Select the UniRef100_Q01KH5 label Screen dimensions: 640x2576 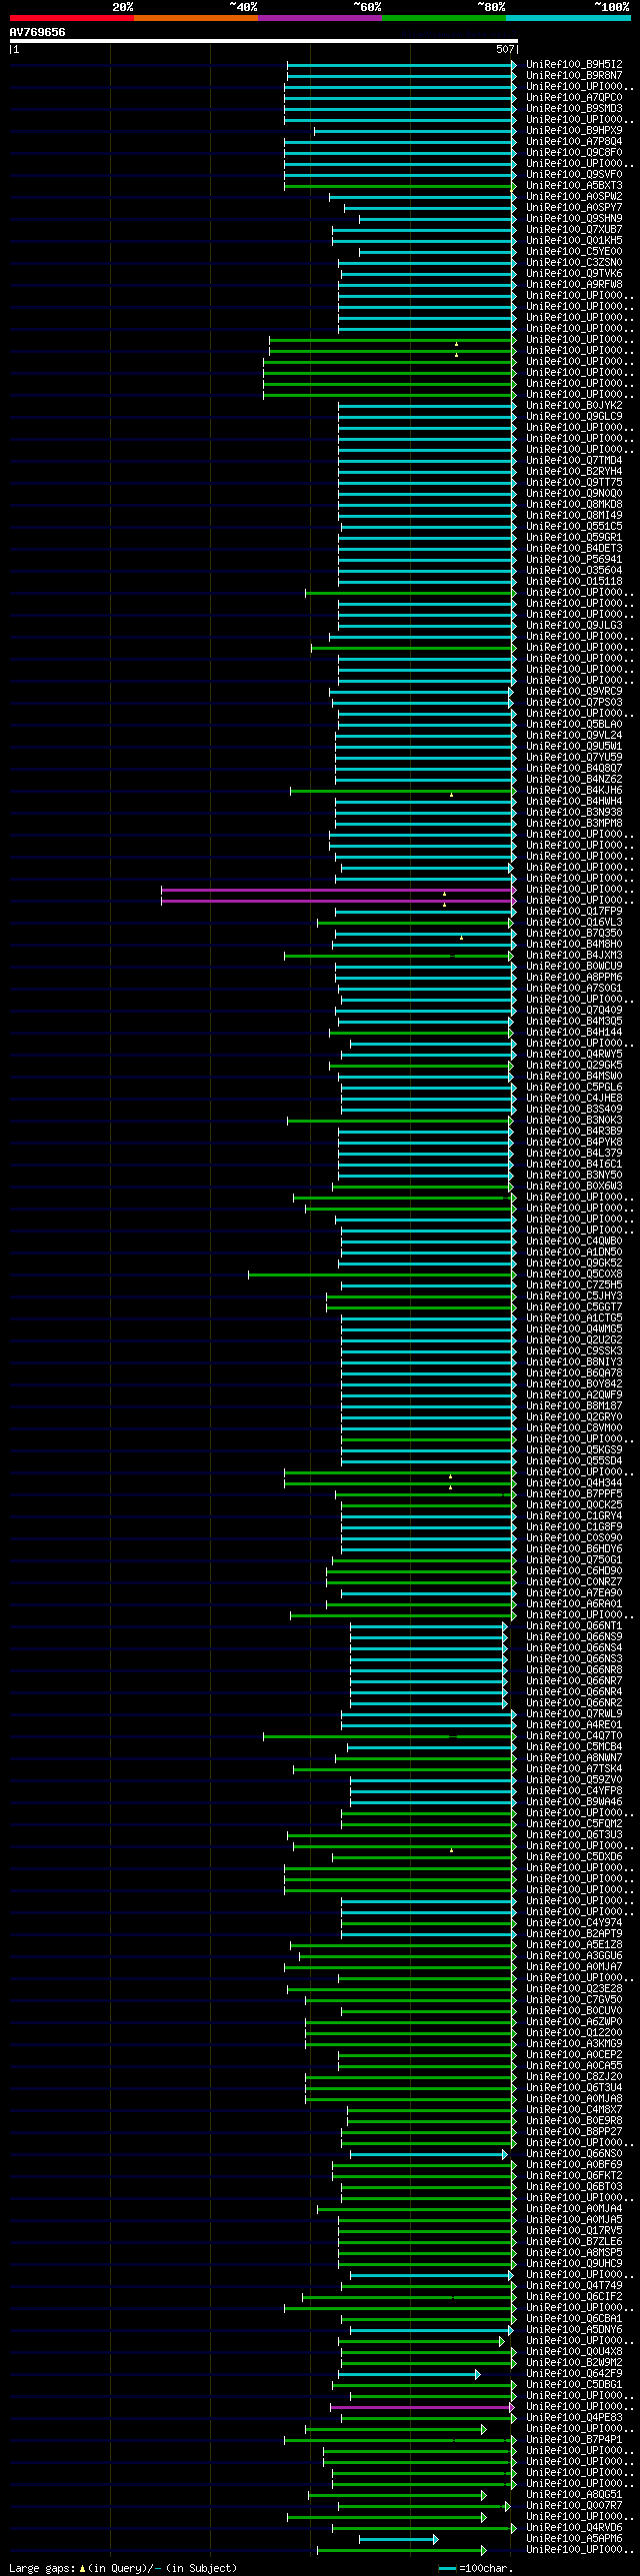click(574, 241)
